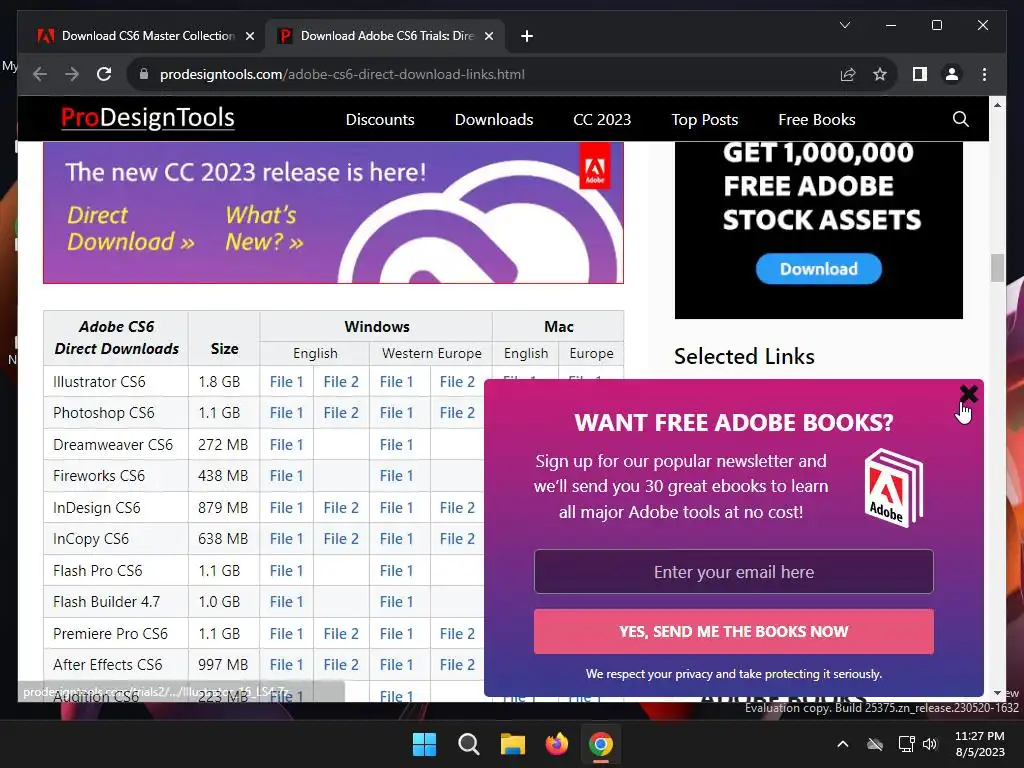Click the site search magnifier icon

click(x=960, y=120)
